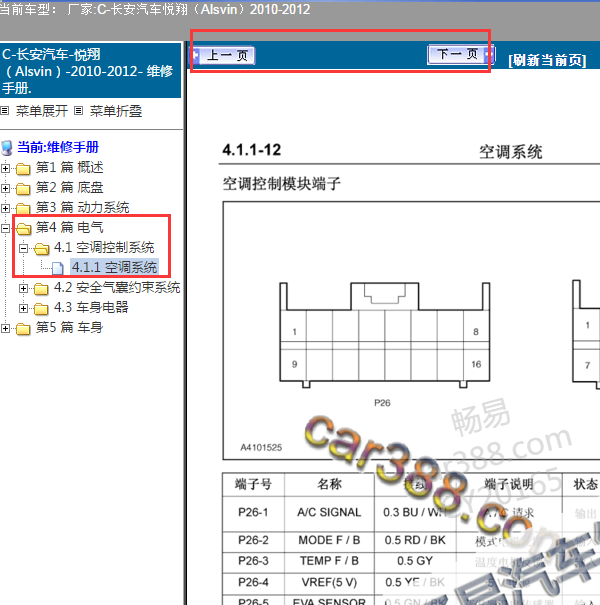The height and width of the screenshot is (605, 600).
Task: Click table cell TEMP F / B
Action: [329, 561]
